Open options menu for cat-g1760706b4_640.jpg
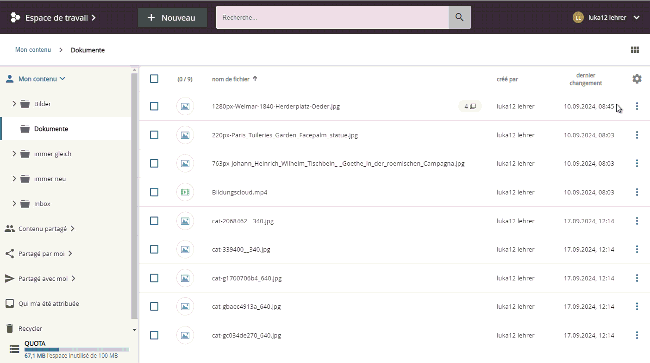This screenshot has width=650, height=363. (637, 278)
